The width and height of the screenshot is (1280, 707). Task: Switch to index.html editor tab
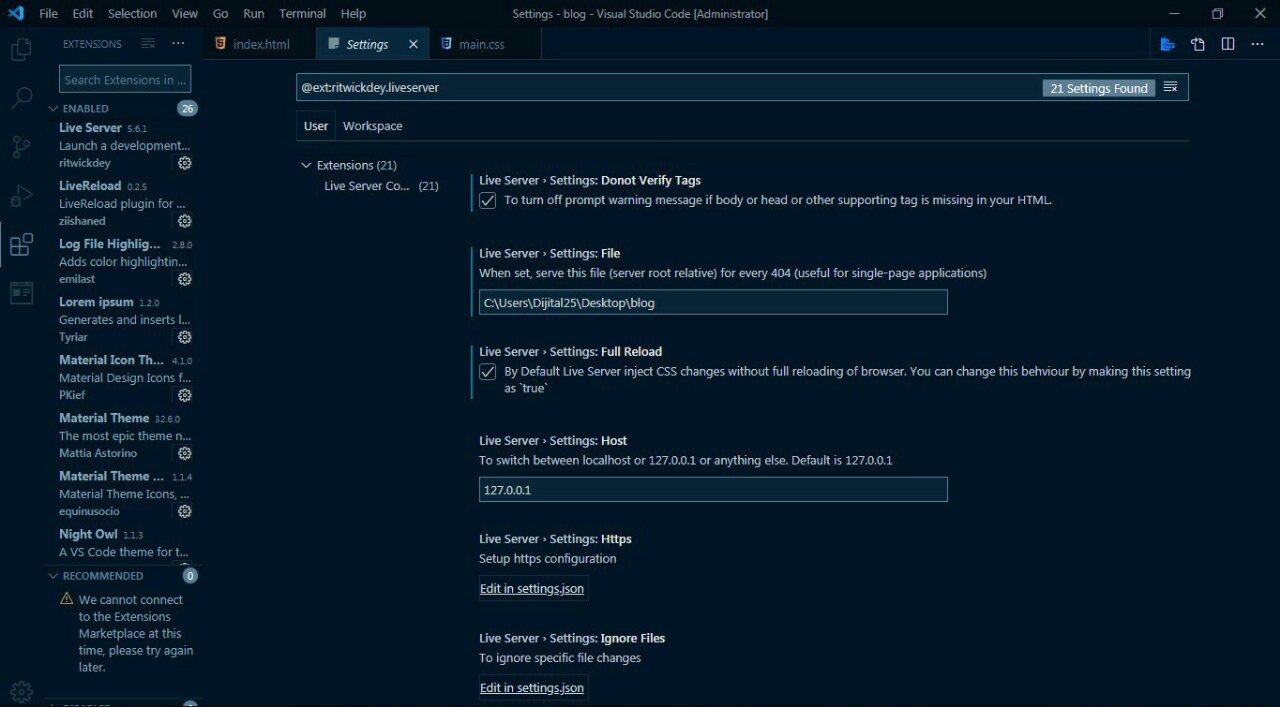[x=260, y=44]
